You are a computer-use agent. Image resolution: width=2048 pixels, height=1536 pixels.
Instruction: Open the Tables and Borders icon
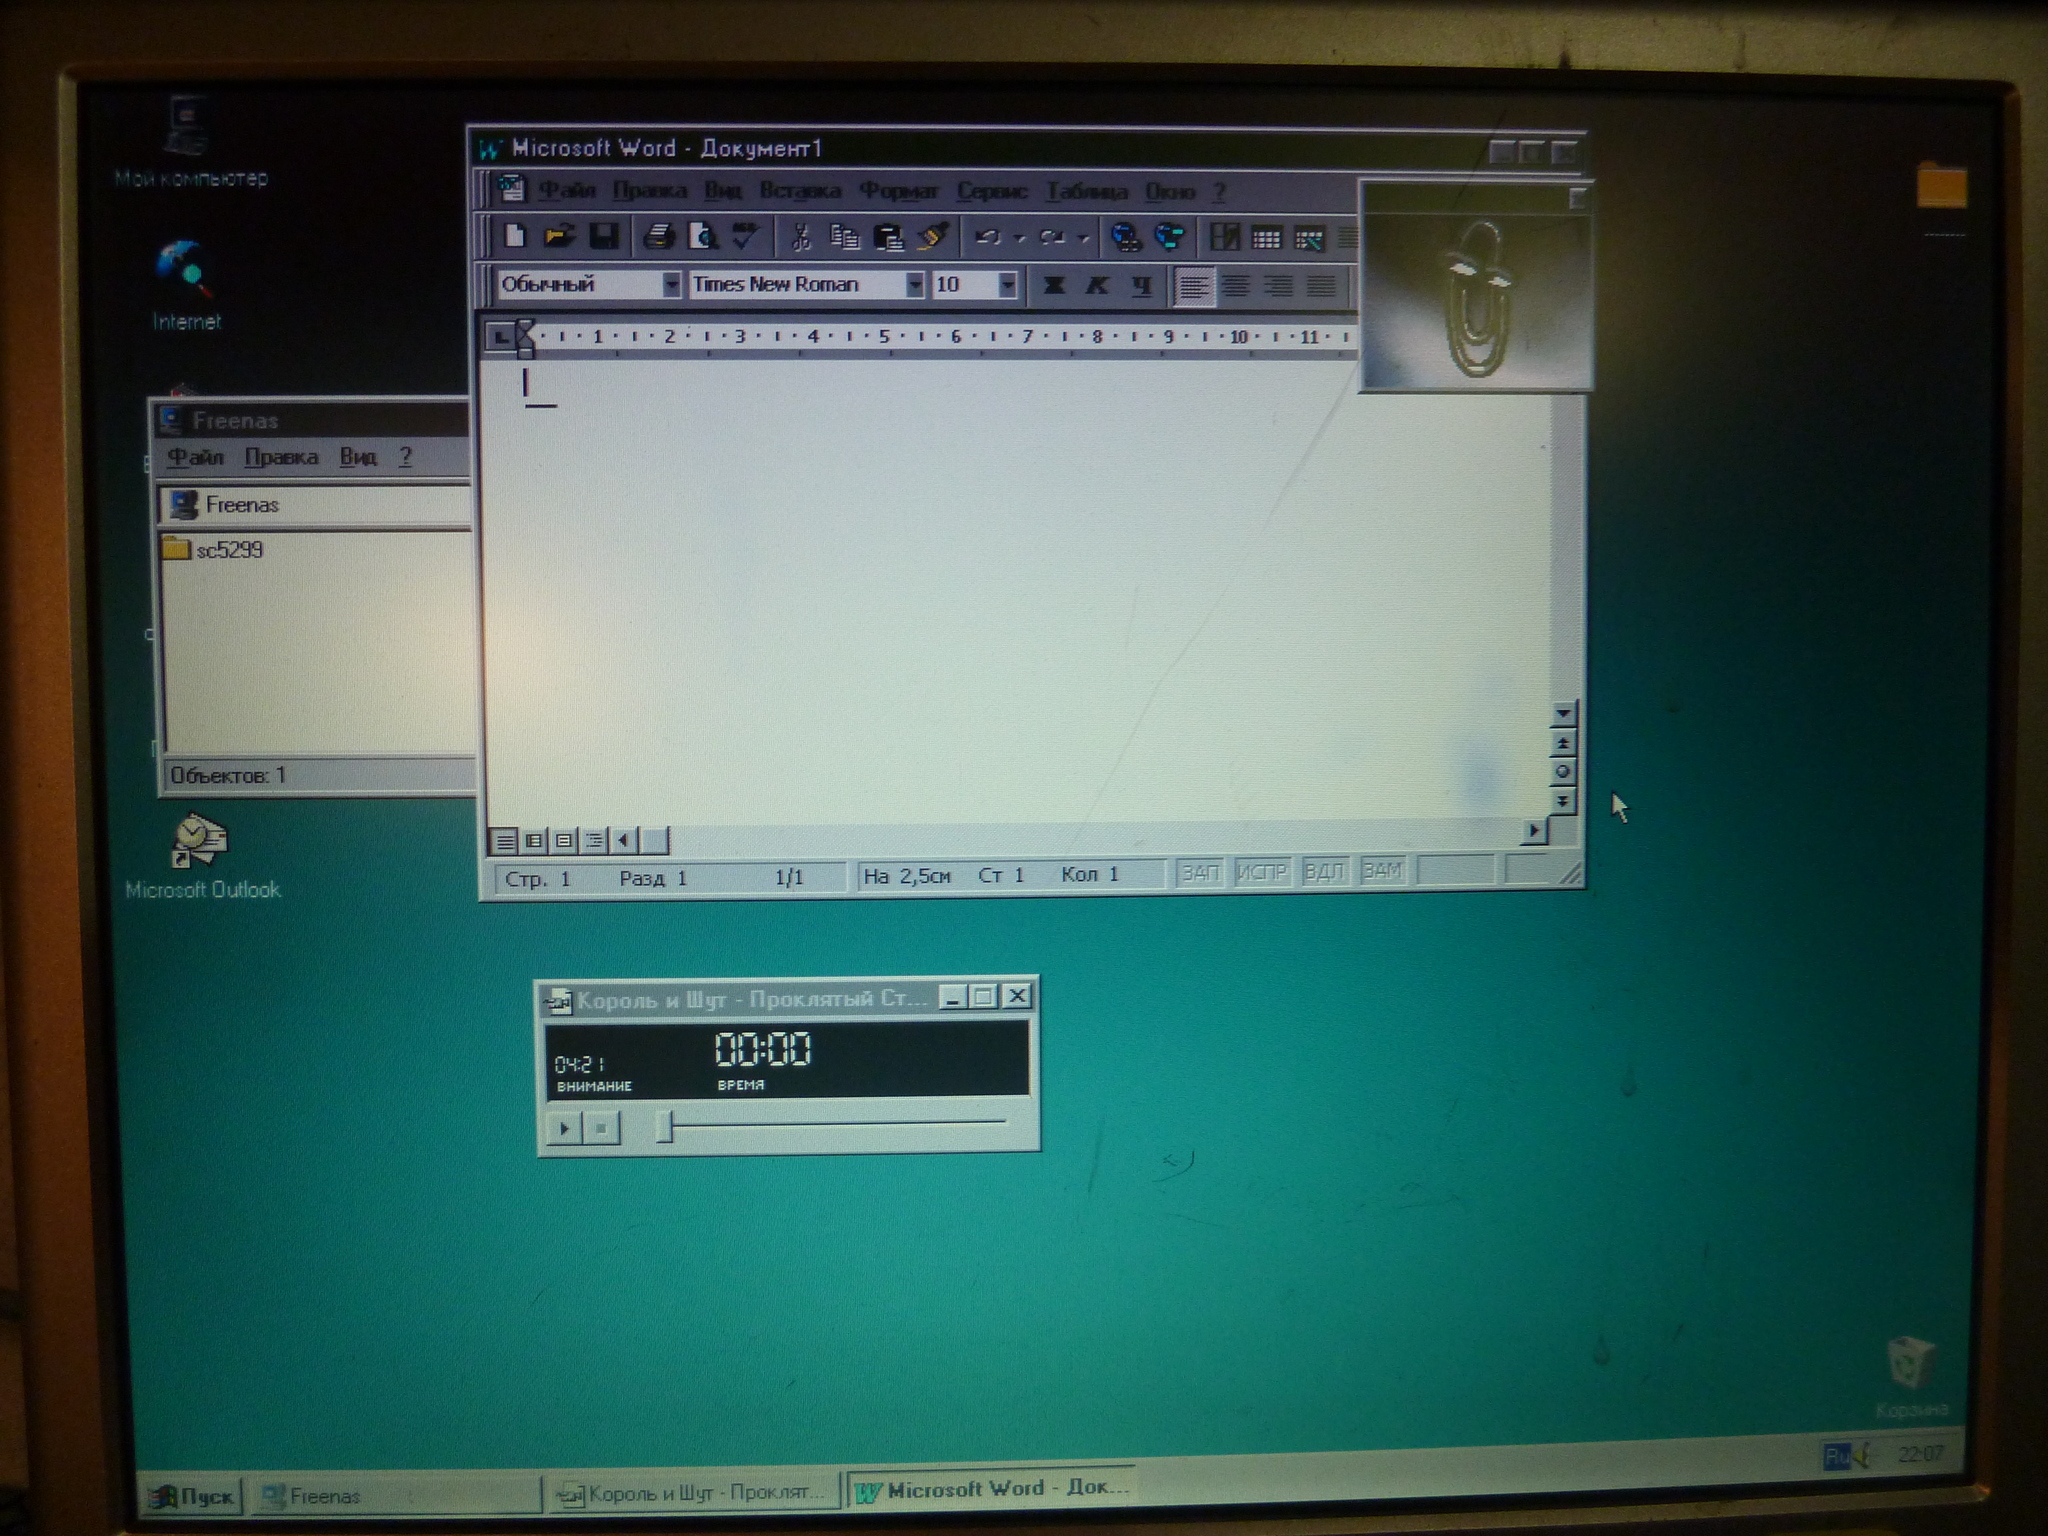tap(1224, 237)
